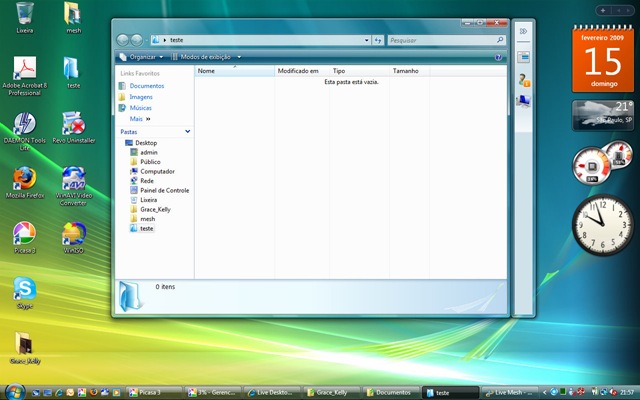This screenshot has width=640, height=400.
Task: Click the Explorer help question mark icon
Action: (x=498, y=57)
